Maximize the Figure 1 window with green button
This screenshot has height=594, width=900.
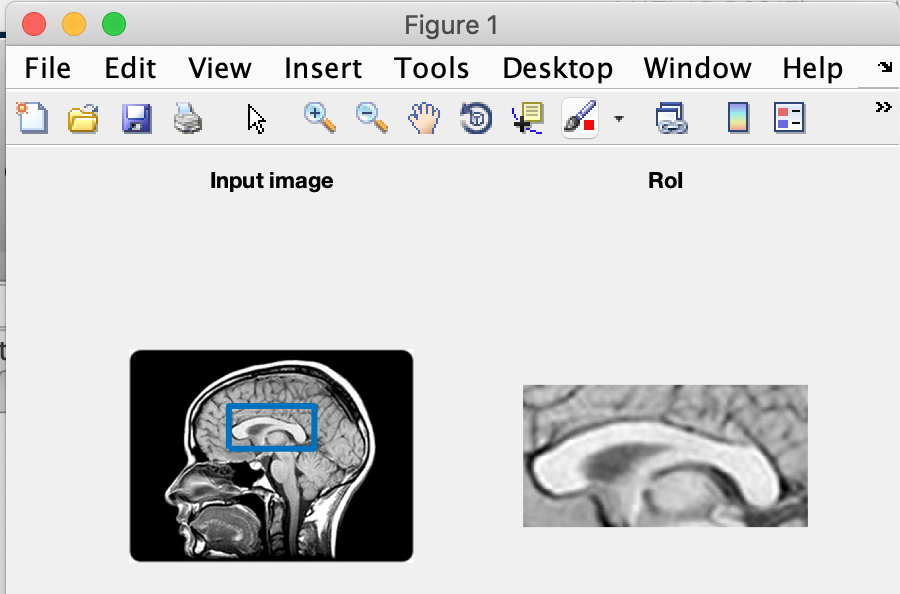click(x=114, y=24)
